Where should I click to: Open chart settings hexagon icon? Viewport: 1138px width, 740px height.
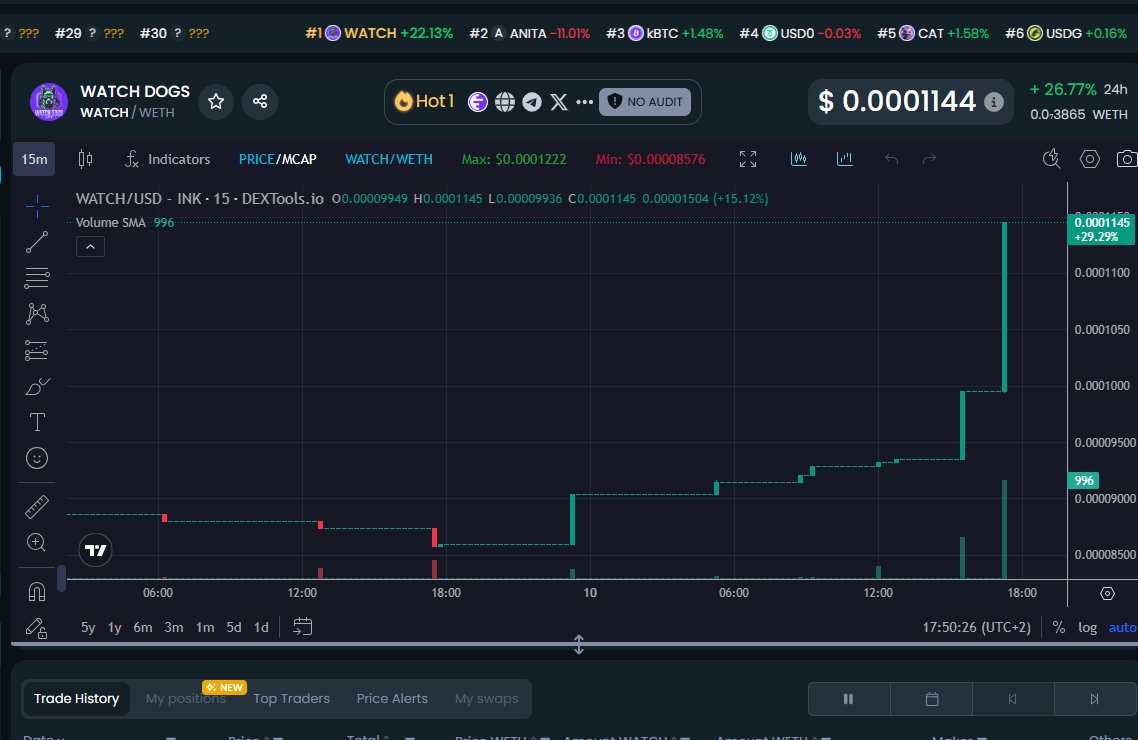point(1089,159)
